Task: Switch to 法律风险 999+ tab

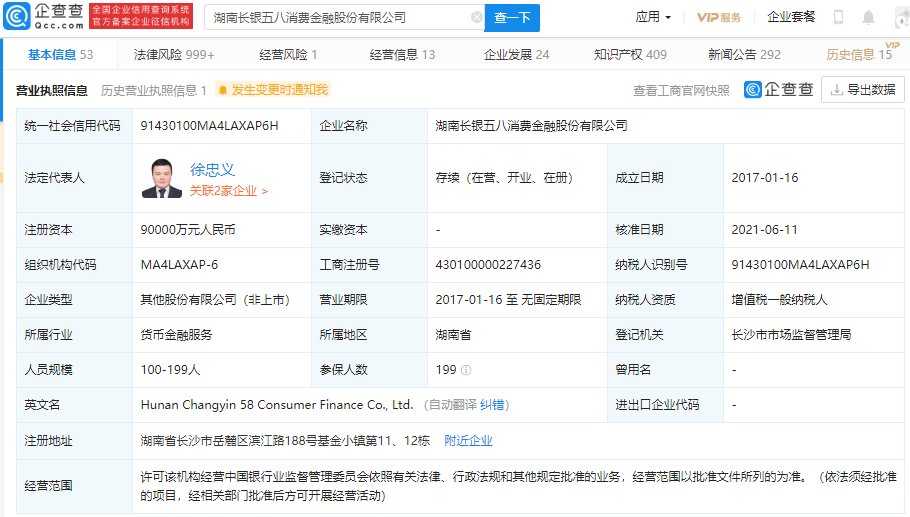Action: pyautogui.click(x=174, y=55)
